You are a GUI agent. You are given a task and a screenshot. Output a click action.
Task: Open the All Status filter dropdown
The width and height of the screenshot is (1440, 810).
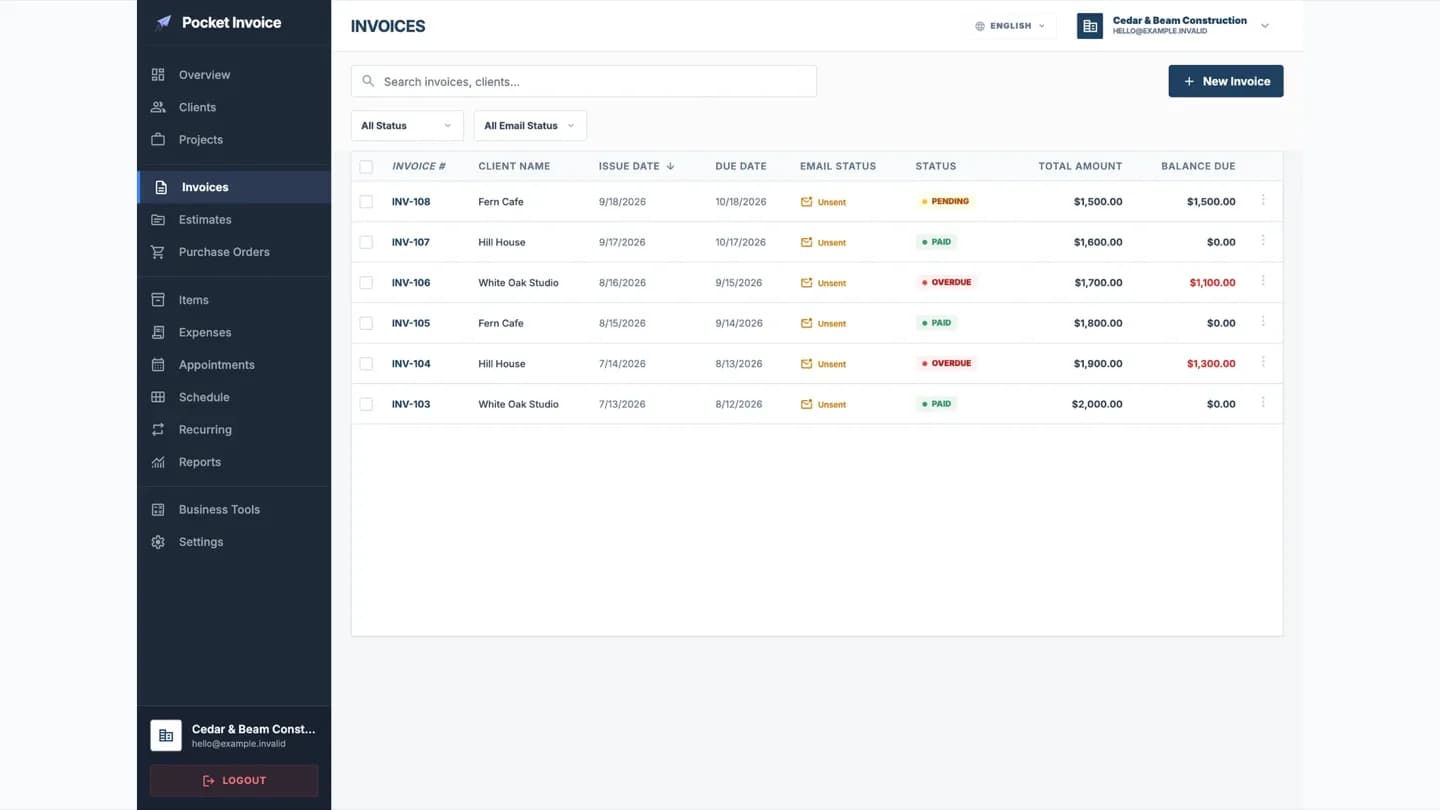point(407,126)
